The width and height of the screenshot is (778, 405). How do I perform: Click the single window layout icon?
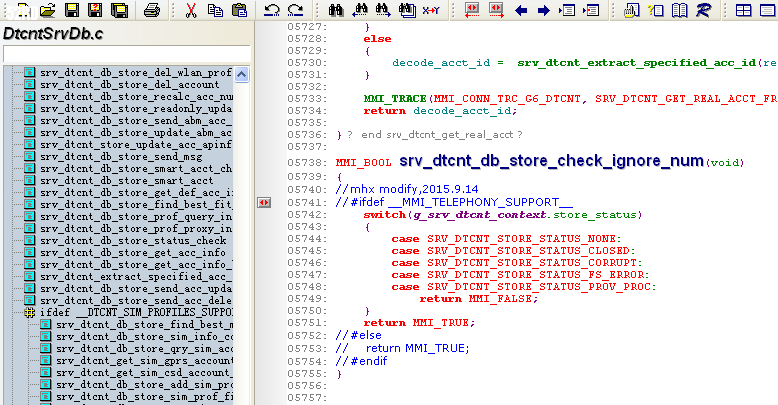[768, 9]
